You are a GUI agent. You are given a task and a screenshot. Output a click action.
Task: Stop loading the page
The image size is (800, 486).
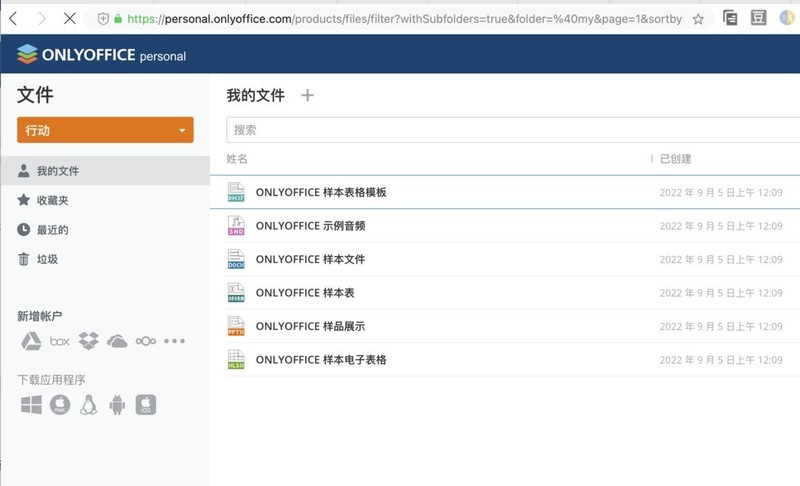(70, 19)
